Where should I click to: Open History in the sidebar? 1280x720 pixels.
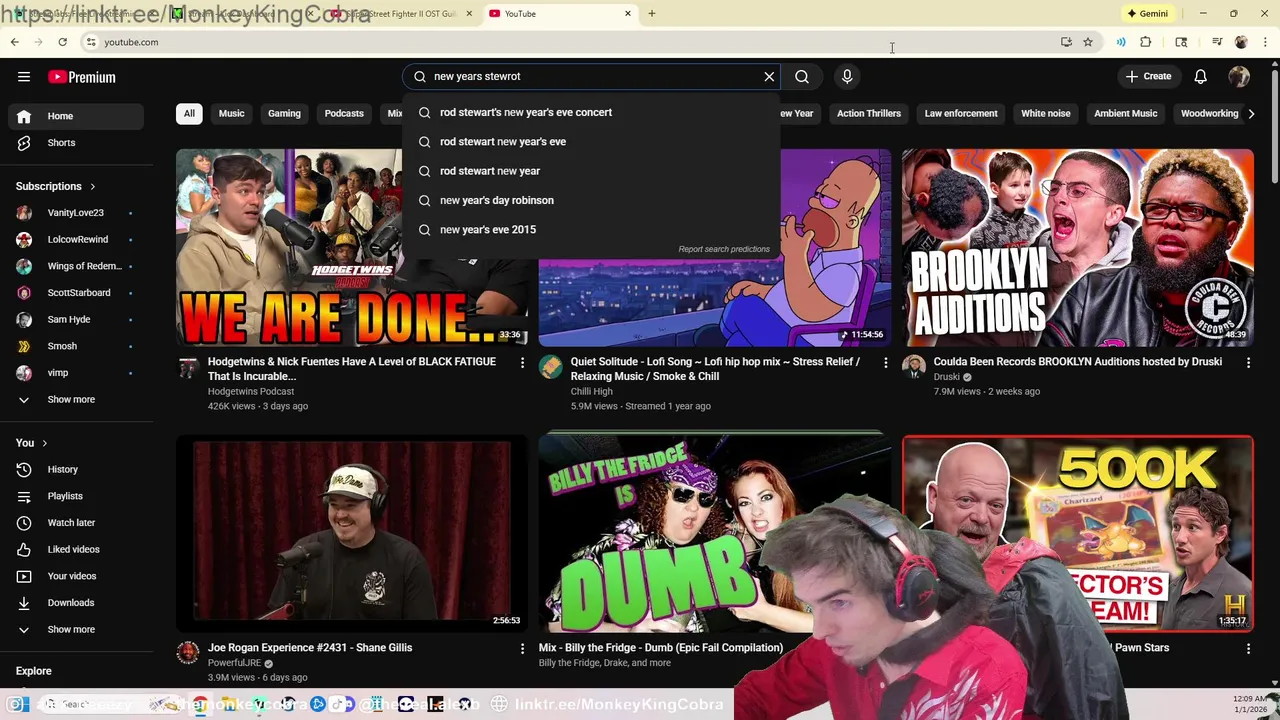(76, 469)
